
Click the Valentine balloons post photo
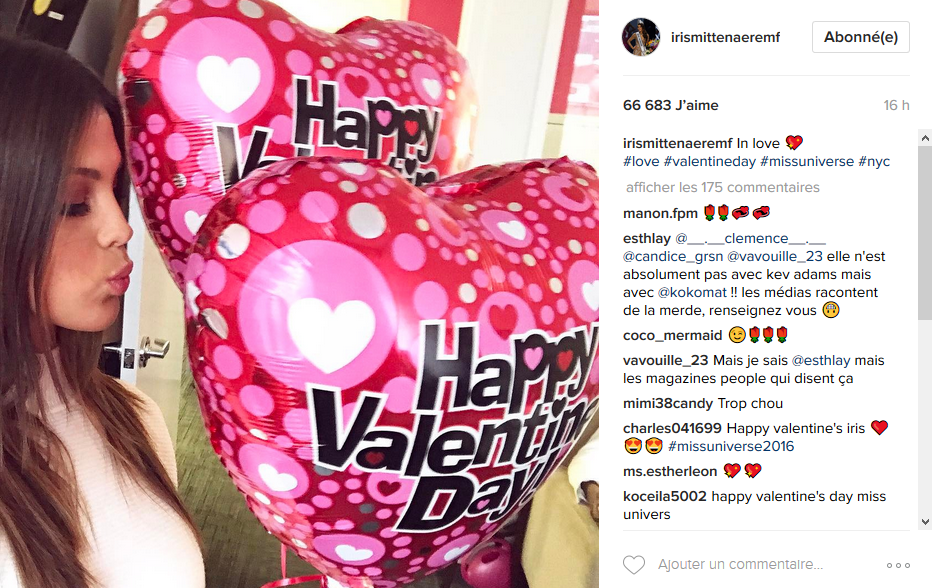pyautogui.click(x=299, y=294)
